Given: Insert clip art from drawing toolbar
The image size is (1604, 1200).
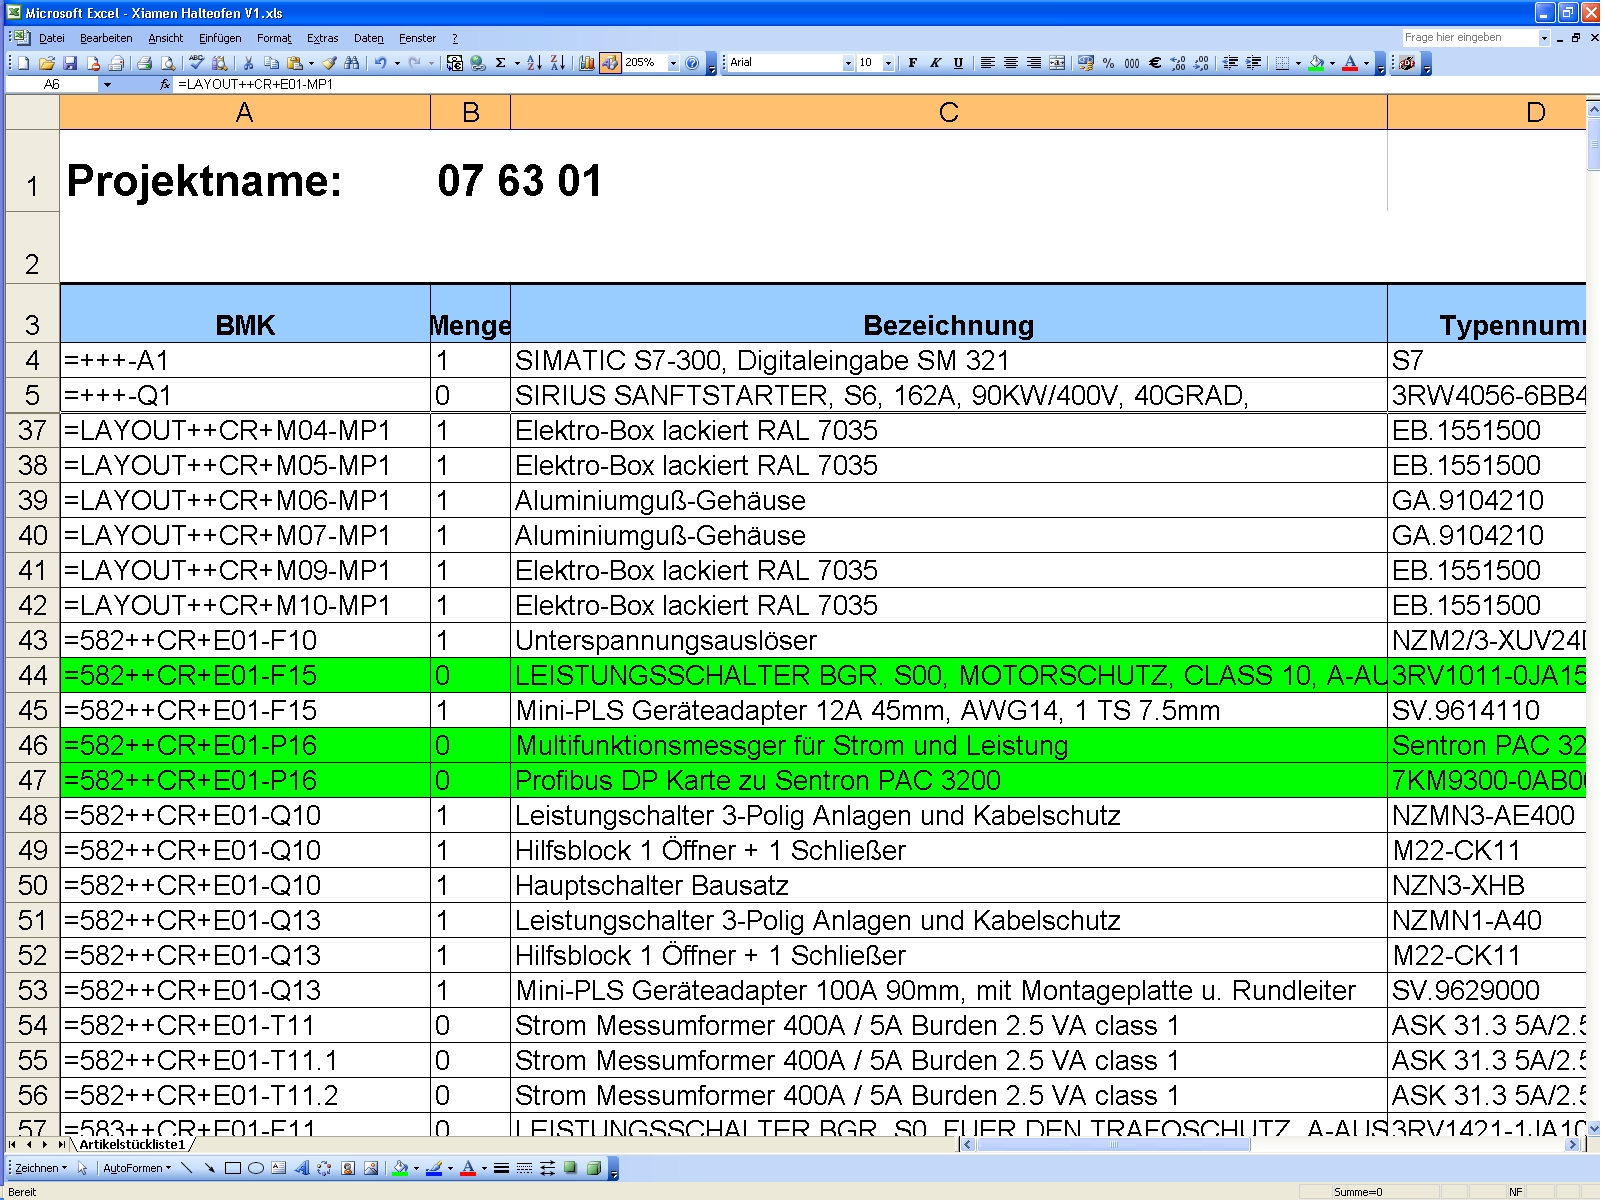Looking at the screenshot, I should (348, 1168).
